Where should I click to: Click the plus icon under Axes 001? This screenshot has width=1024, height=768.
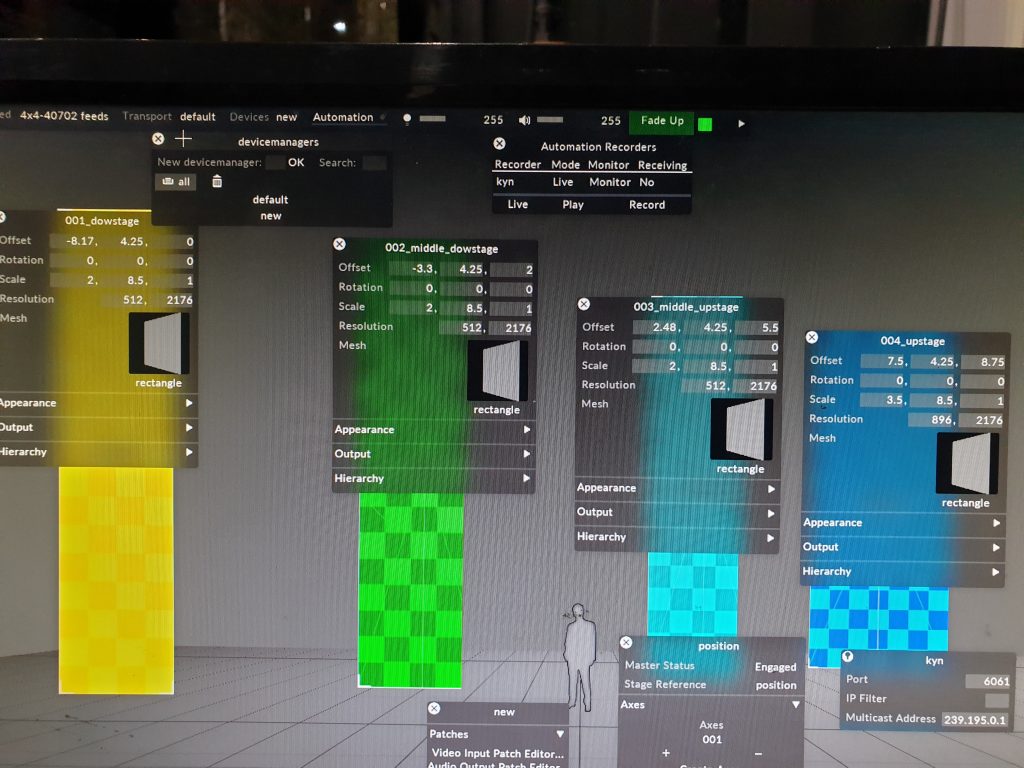[x=666, y=753]
